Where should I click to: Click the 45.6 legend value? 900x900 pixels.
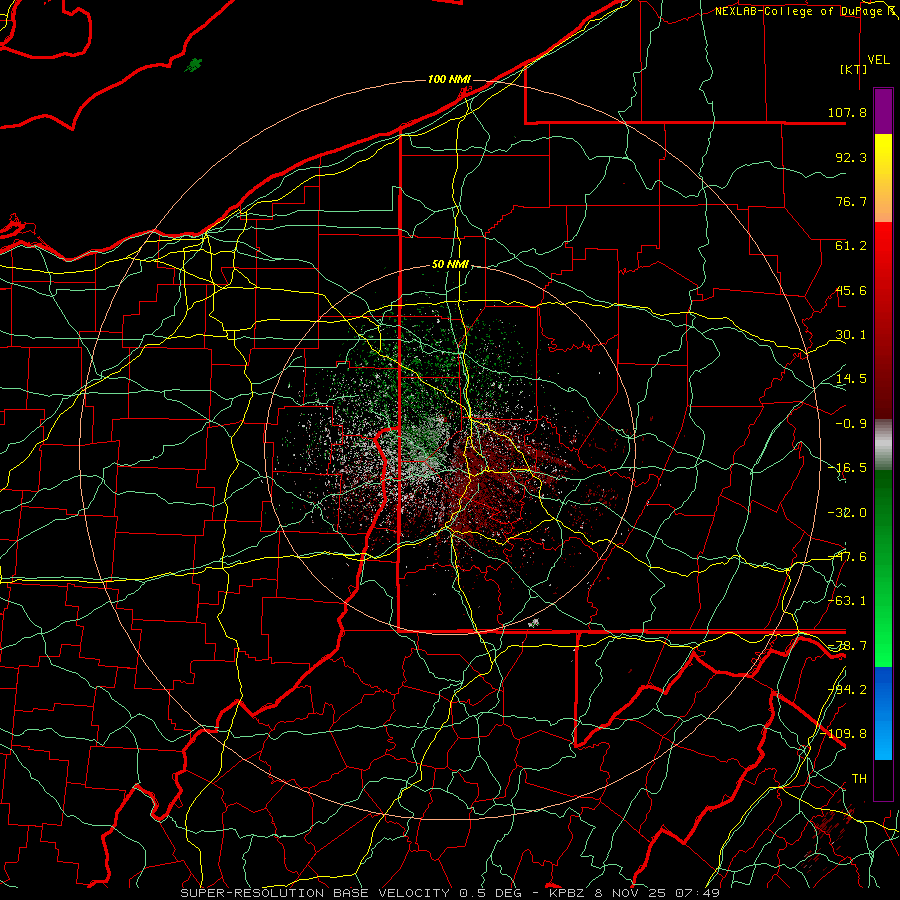click(x=851, y=290)
